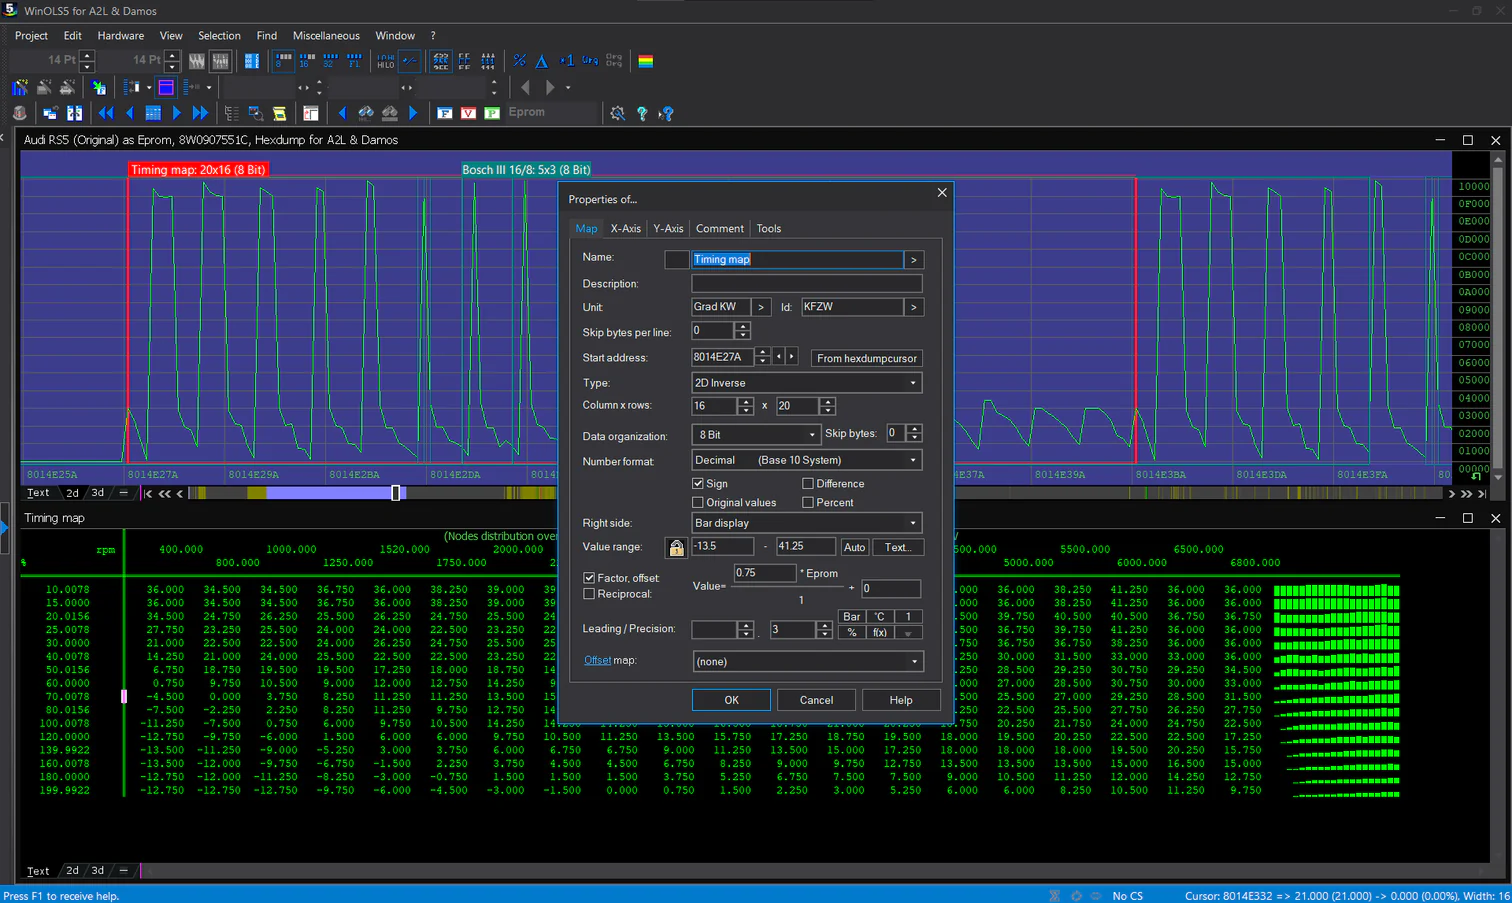Switch to the X-Axis tab
The width and height of the screenshot is (1512, 903).
(x=626, y=228)
